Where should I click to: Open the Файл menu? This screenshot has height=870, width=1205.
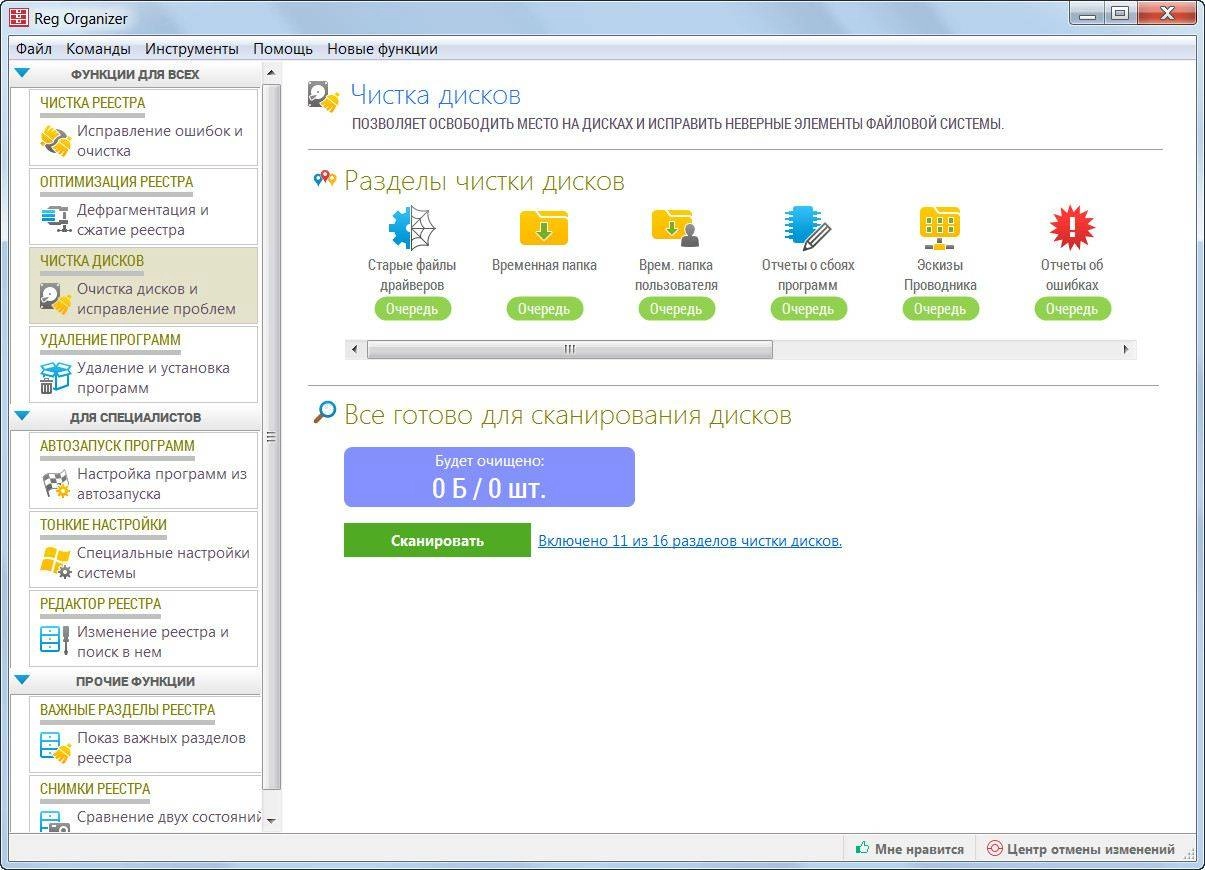[34, 48]
